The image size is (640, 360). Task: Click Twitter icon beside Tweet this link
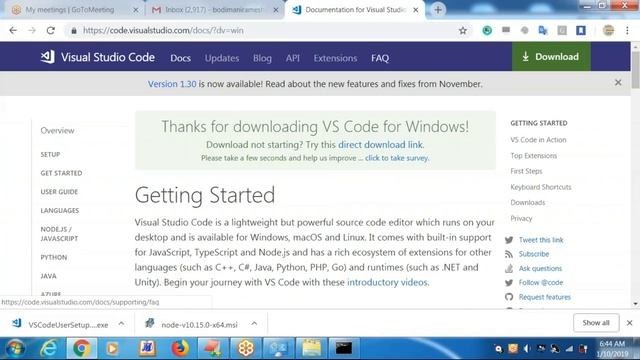509,240
